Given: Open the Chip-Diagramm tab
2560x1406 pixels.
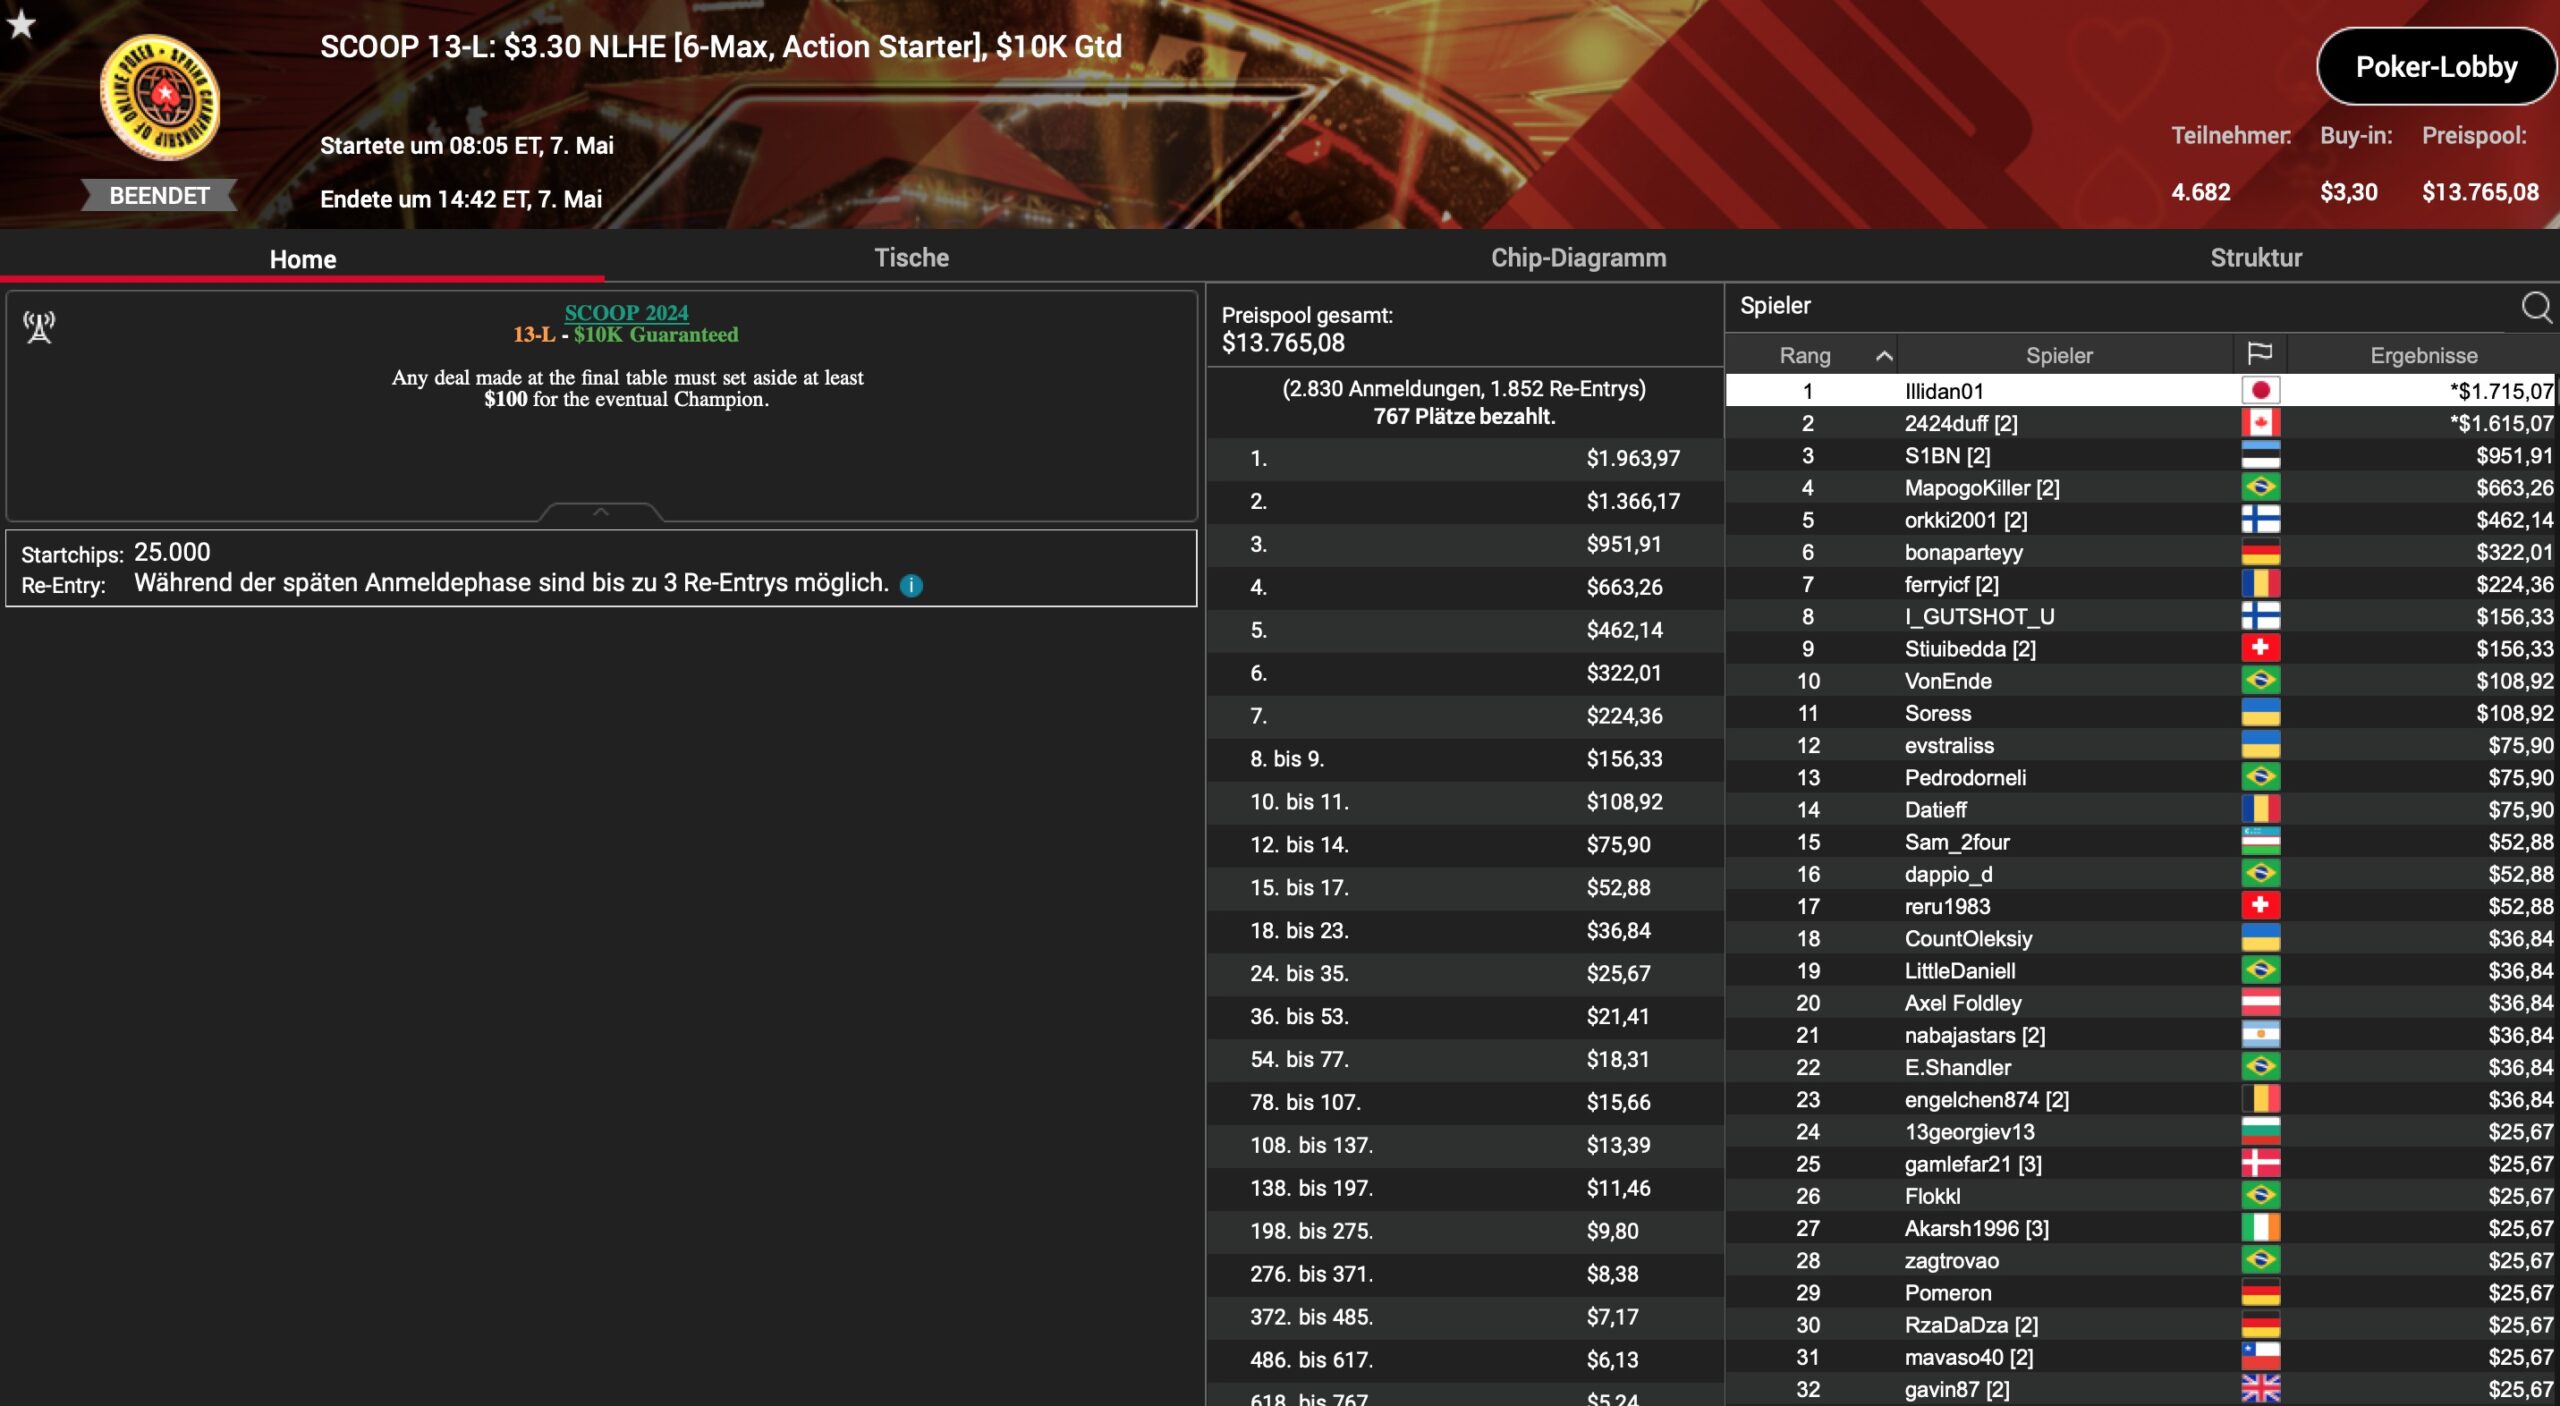Looking at the screenshot, I should (1578, 257).
